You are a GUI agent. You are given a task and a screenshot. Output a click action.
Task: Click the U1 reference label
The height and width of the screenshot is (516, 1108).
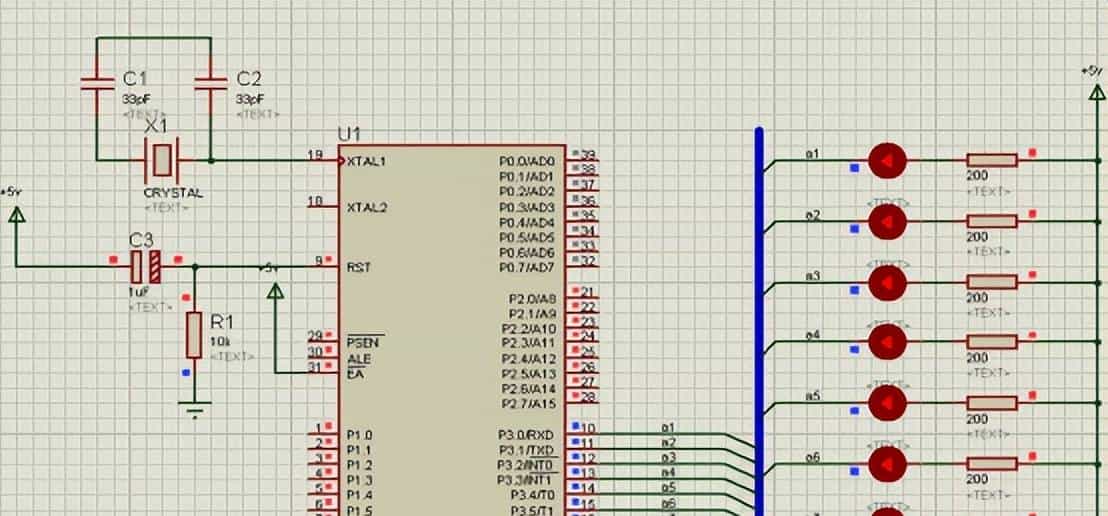(349, 134)
